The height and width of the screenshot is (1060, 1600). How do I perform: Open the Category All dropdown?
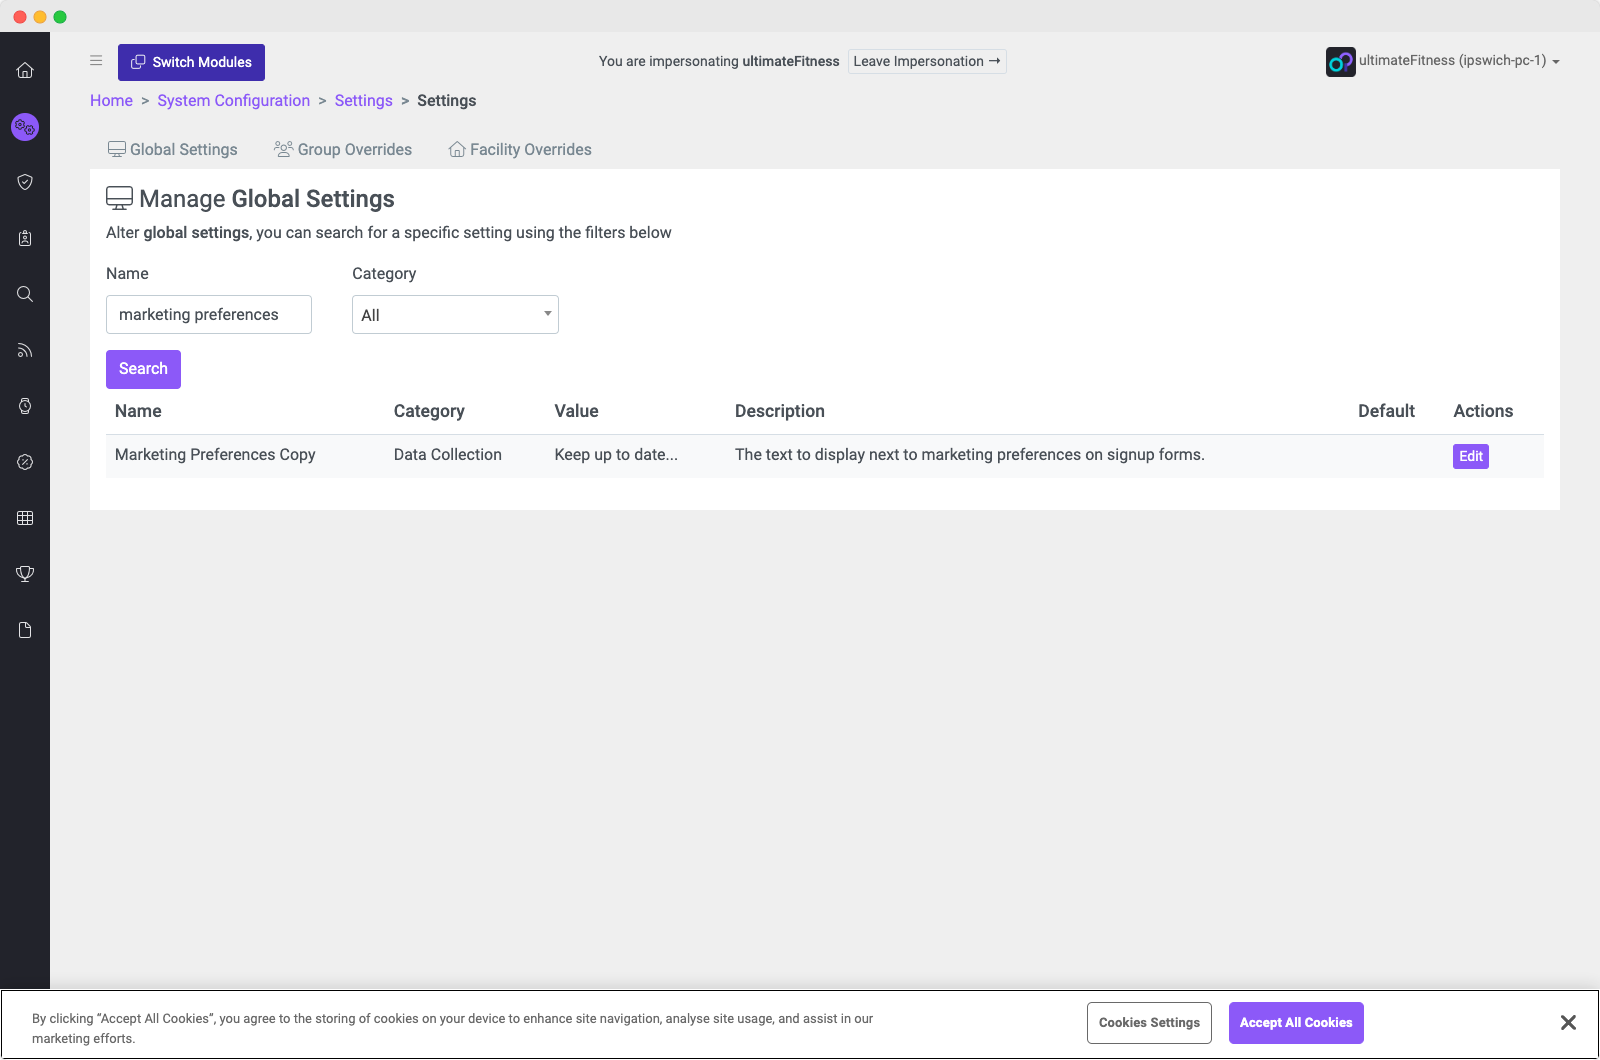pos(455,314)
